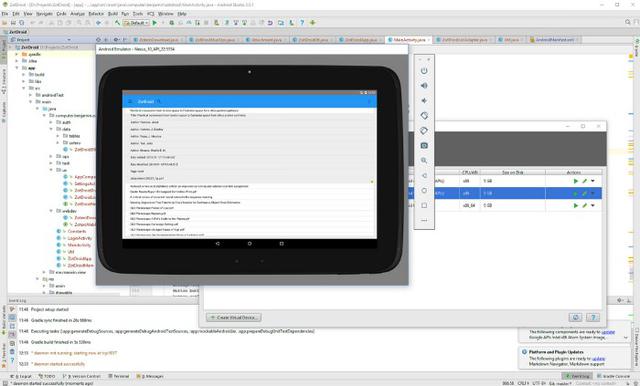The image size is (640, 386).
Task: Collapse the ui package in the project tree
Action: click(51, 170)
